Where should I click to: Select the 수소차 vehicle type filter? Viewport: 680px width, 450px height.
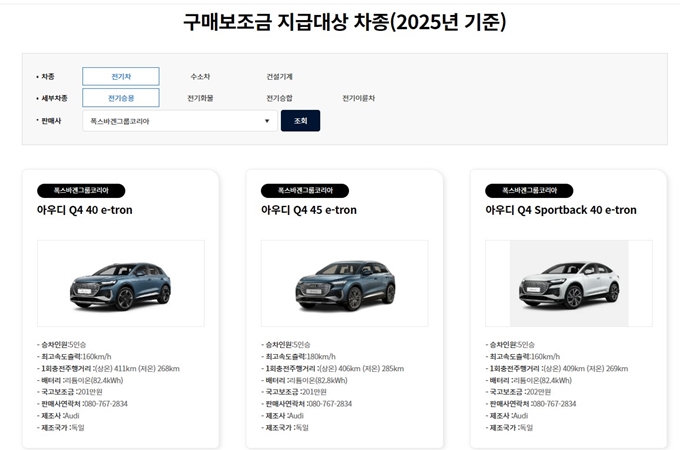pos(200,76)
